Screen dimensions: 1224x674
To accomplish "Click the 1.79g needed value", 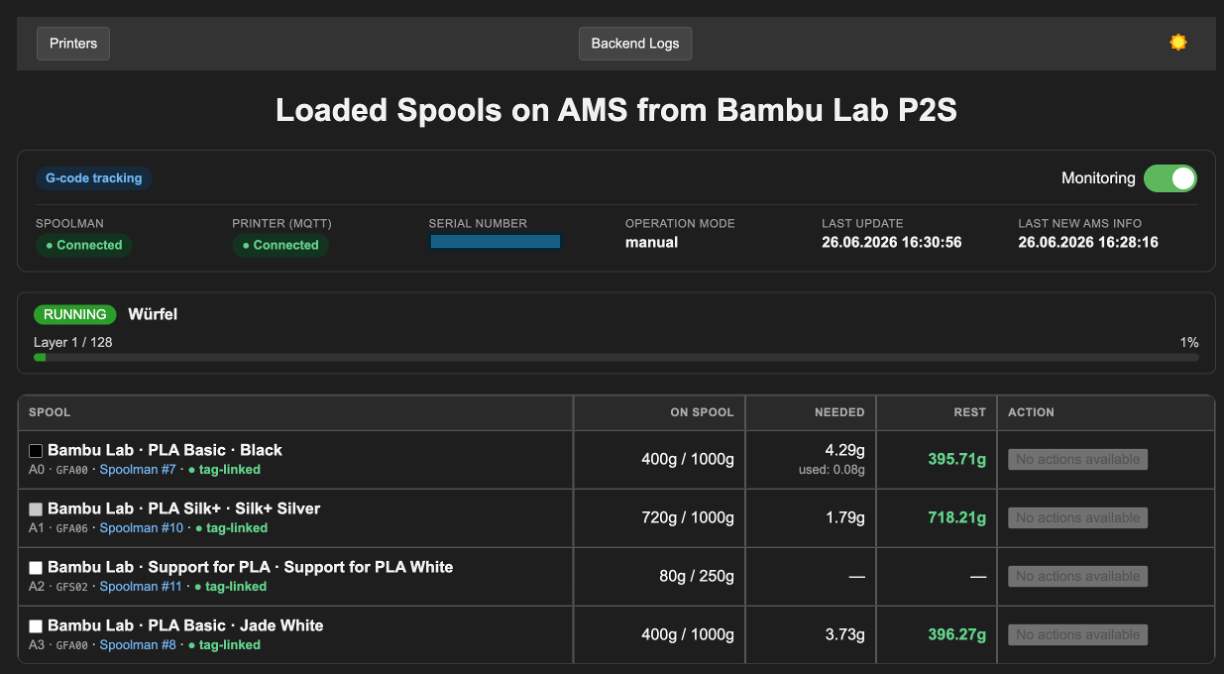I will [x=843, y=518].
